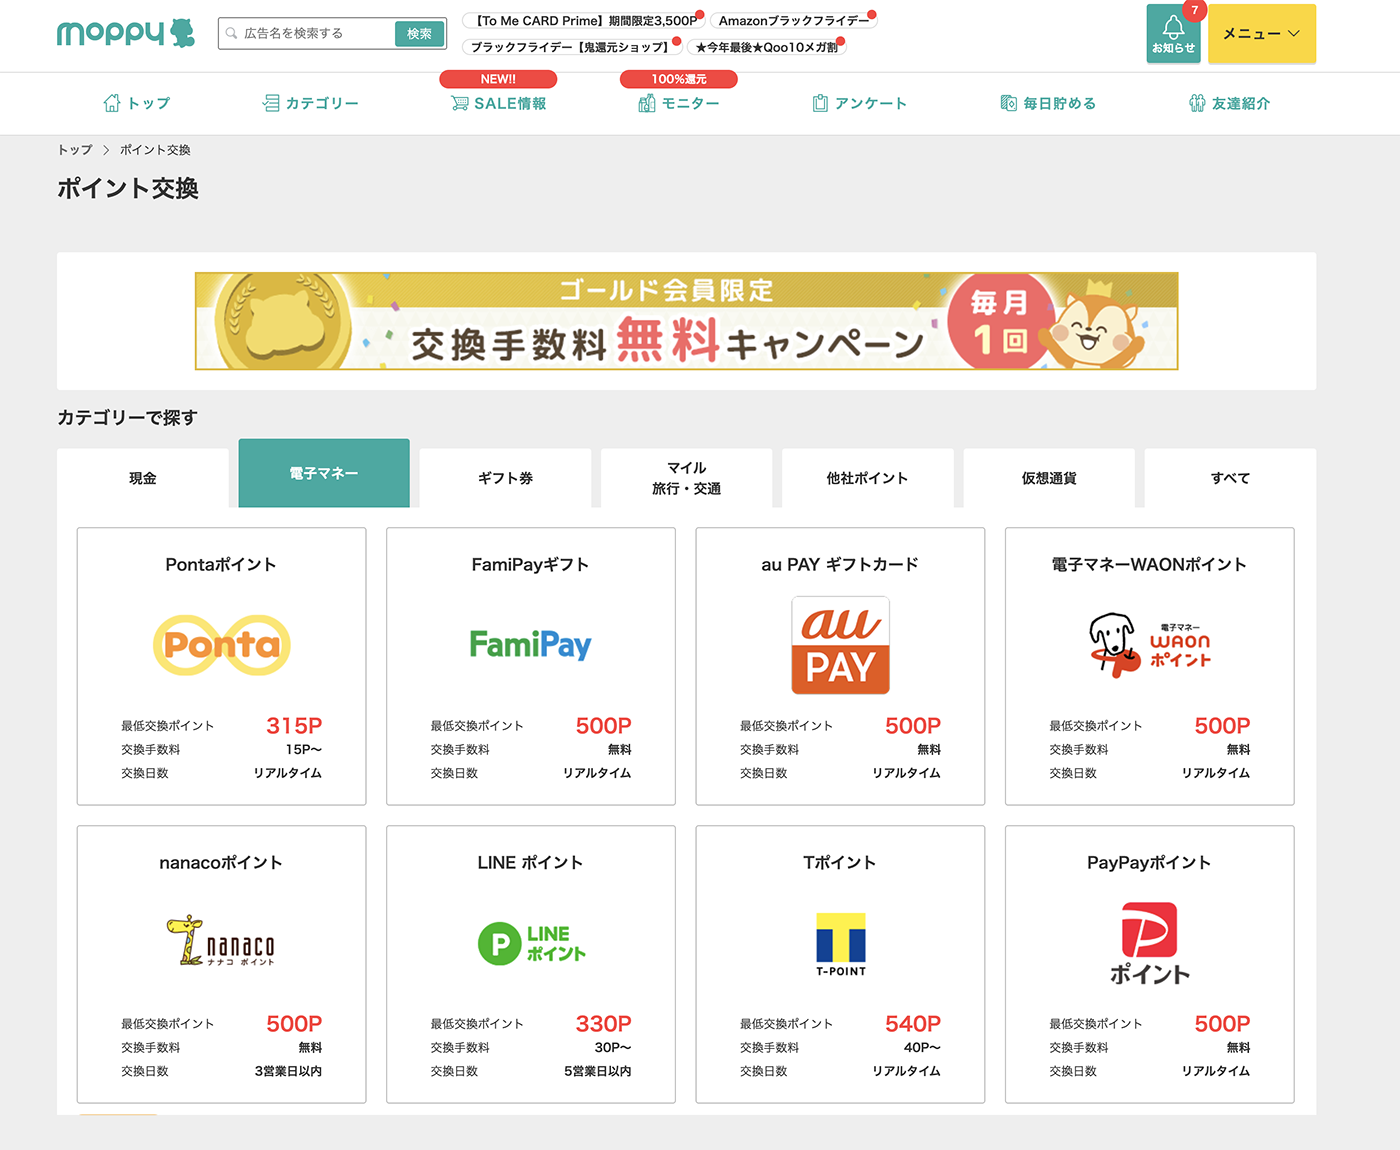Image resolution: width=1400 pixels, height=1150 pixels.
Task: Click the 330P minimum points value
Action: coord(603,1023)
